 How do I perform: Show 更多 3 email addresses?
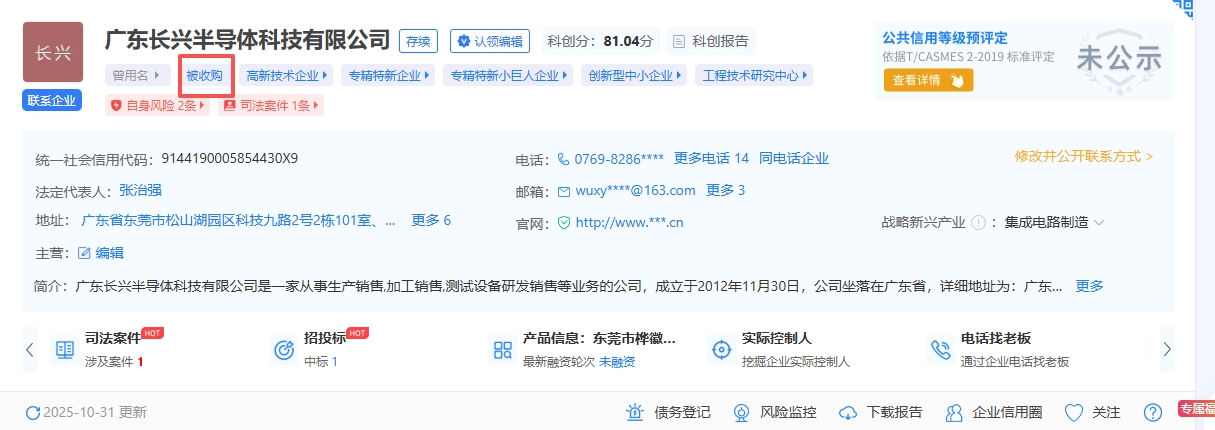click(726, 190)
